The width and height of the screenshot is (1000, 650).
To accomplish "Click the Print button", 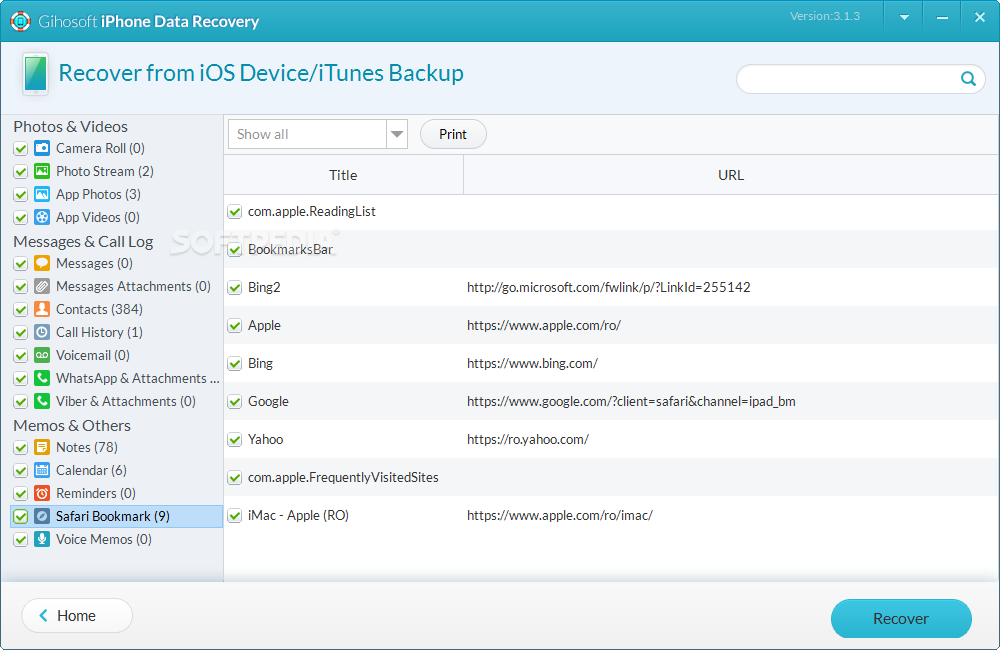I will pos(453,134).
